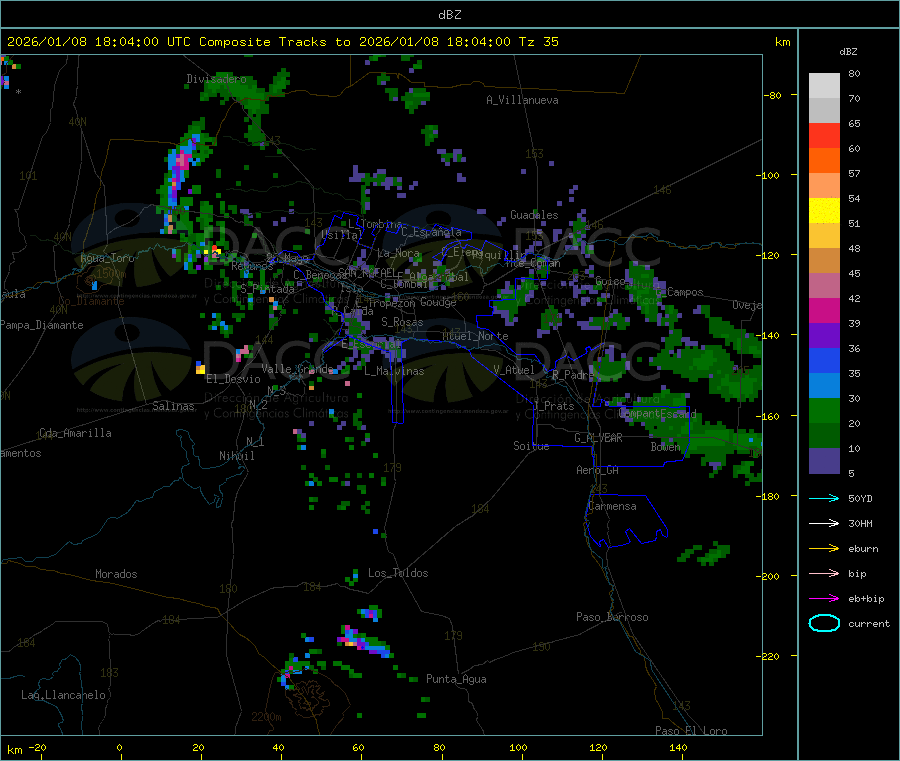Click the -200 km tick on right axis

770,576
